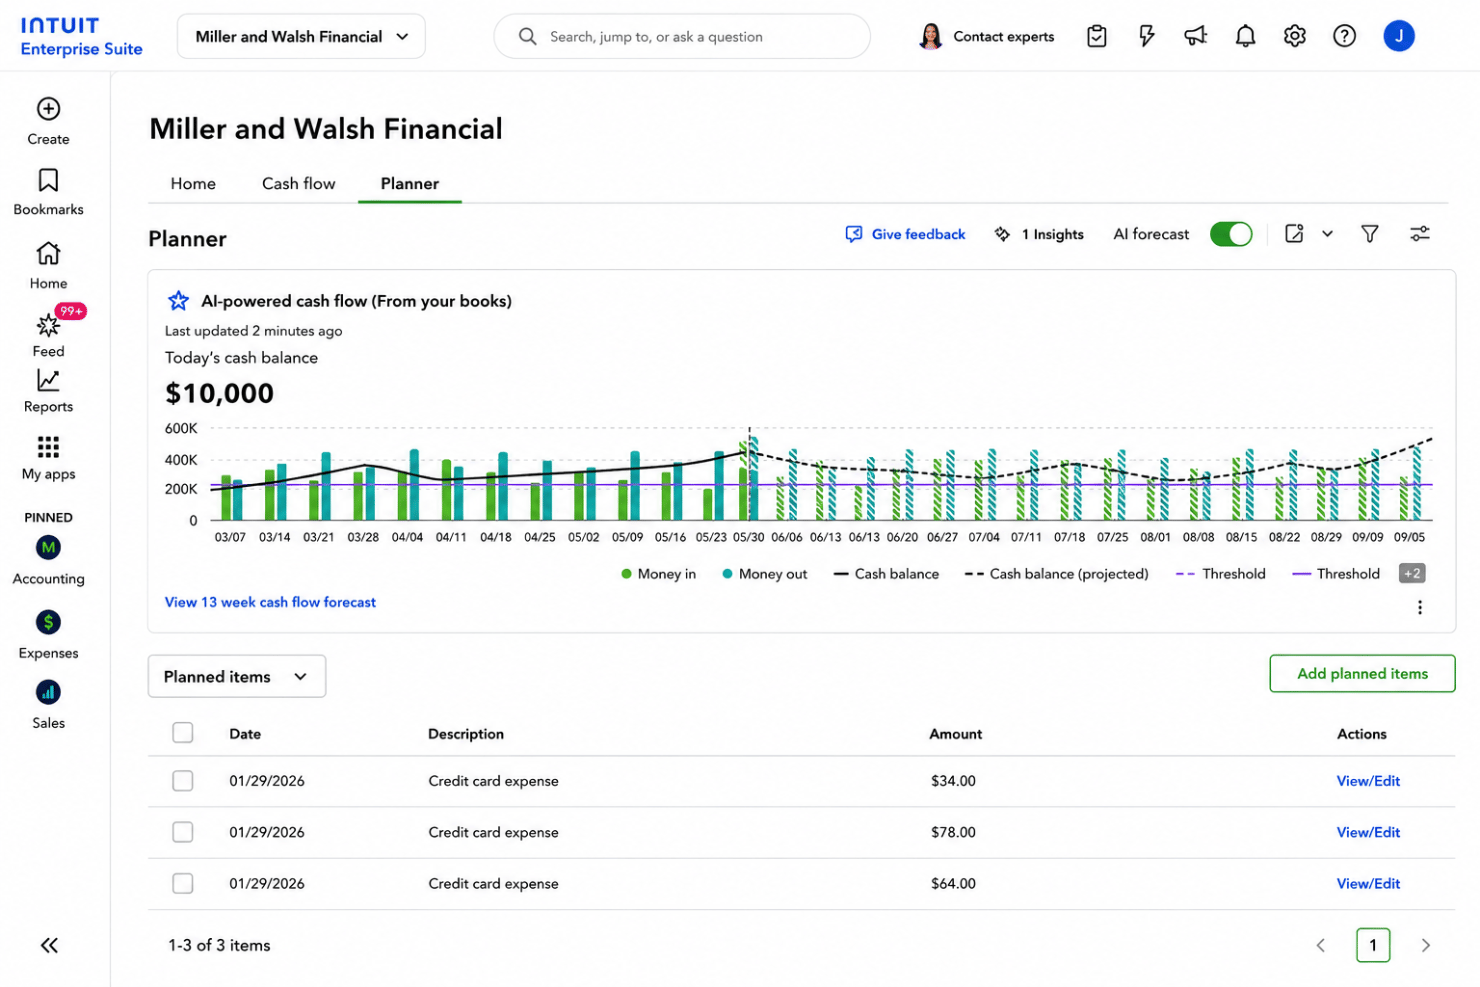Open chart settings sliders icon
1480x987 pixels.
tap(1420, 233)
